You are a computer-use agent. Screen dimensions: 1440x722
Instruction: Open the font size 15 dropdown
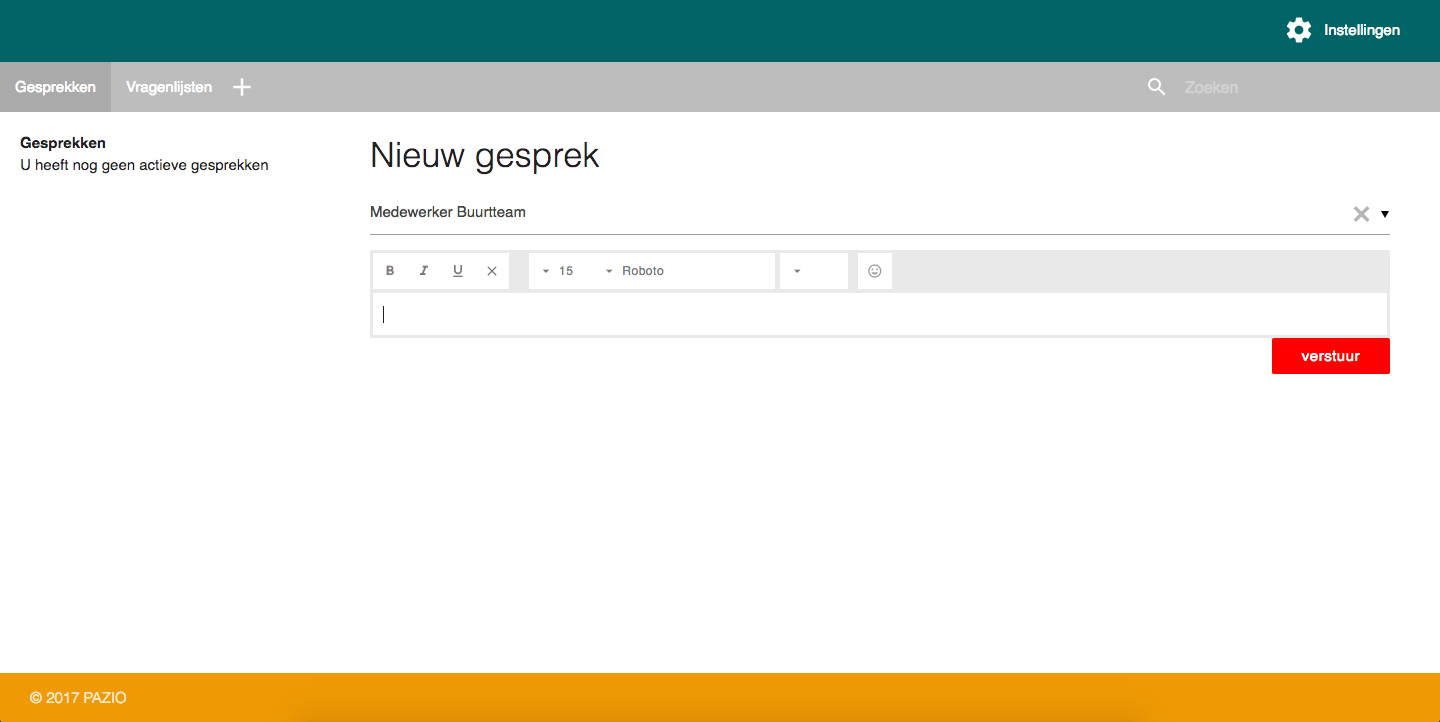[560, 271]
